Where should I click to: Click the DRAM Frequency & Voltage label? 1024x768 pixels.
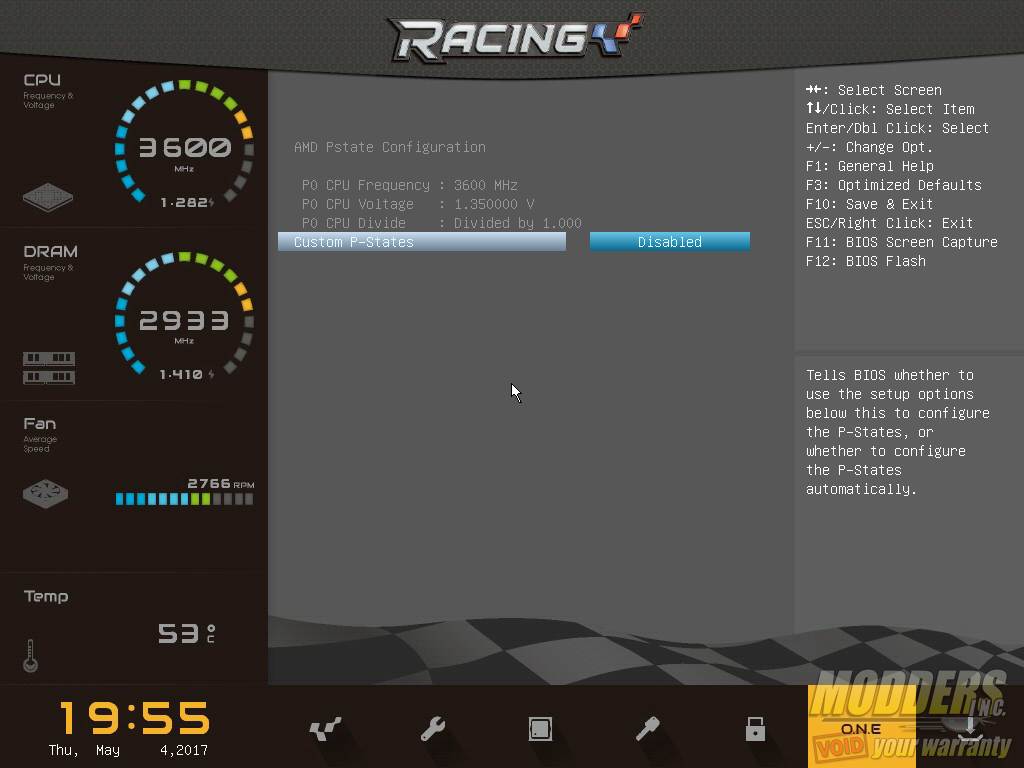click(x=50, y=263)
